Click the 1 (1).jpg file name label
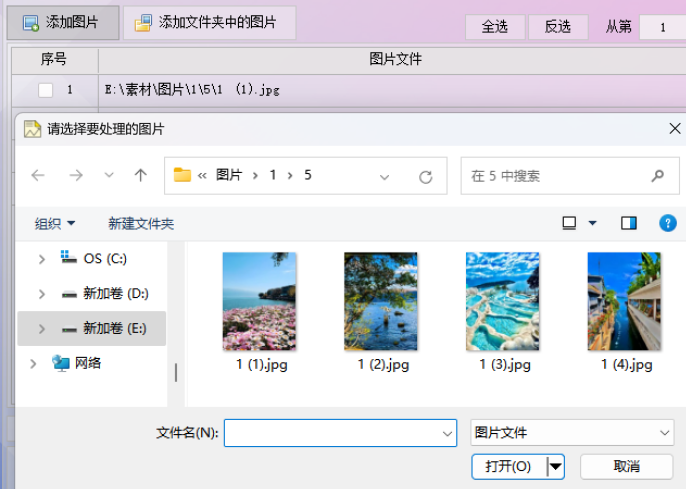 pos(262,365)
